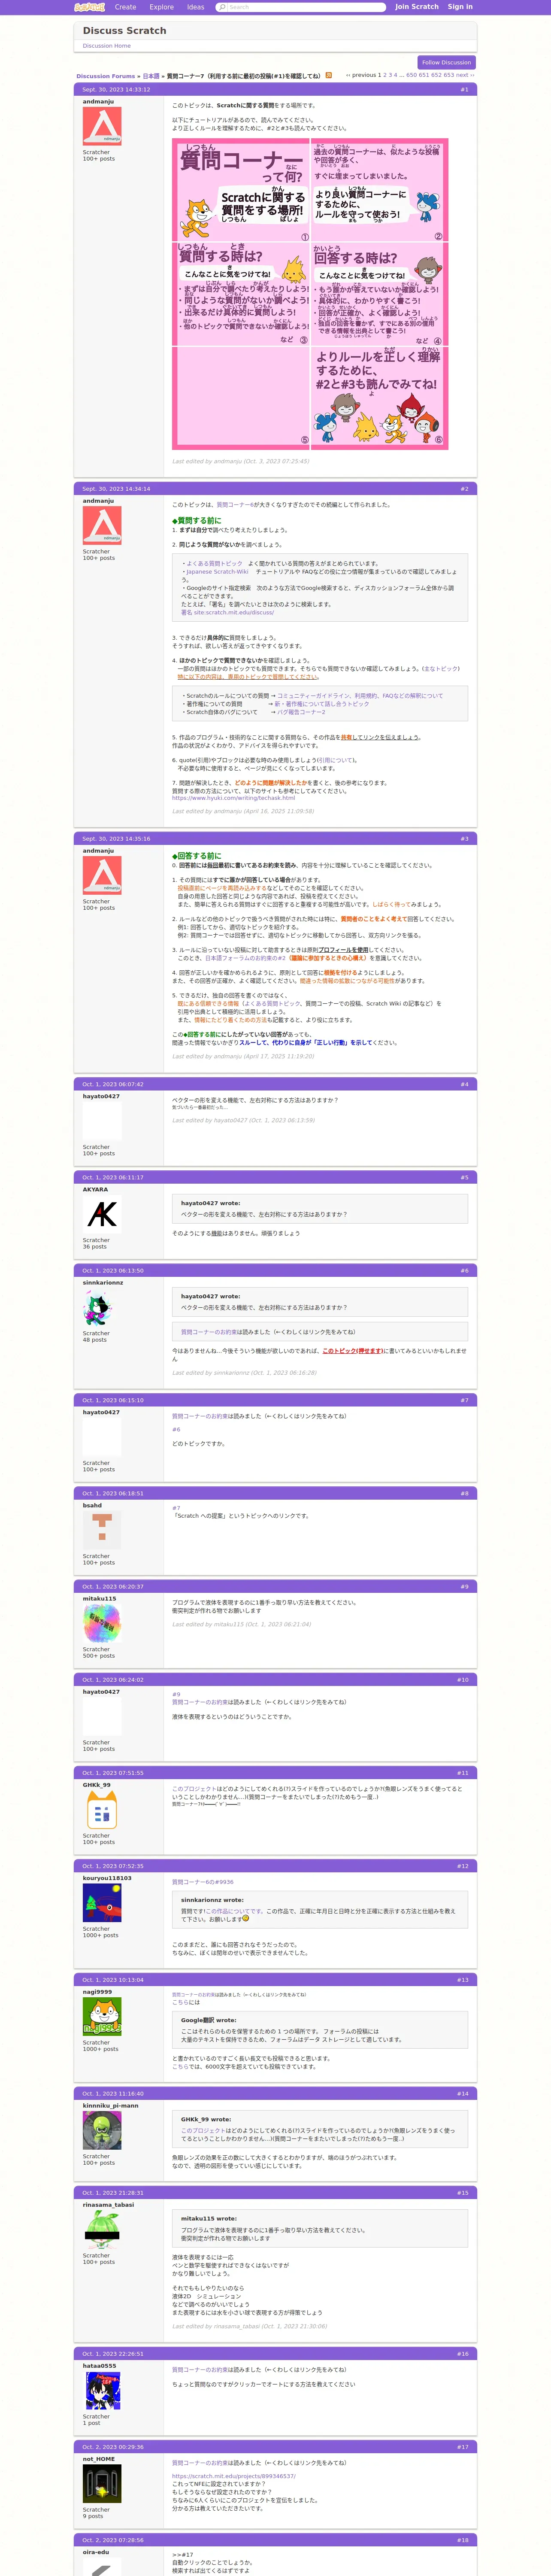Click Sign in in the top bar

(x=460, y=7)
